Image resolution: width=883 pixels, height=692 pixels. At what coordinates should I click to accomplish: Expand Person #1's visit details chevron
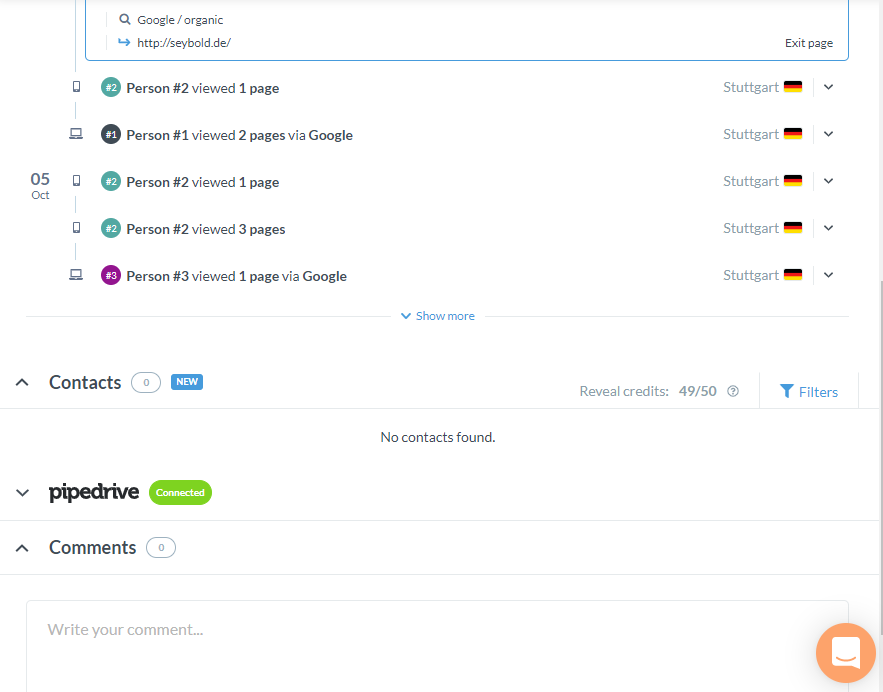tap(828, 133)
